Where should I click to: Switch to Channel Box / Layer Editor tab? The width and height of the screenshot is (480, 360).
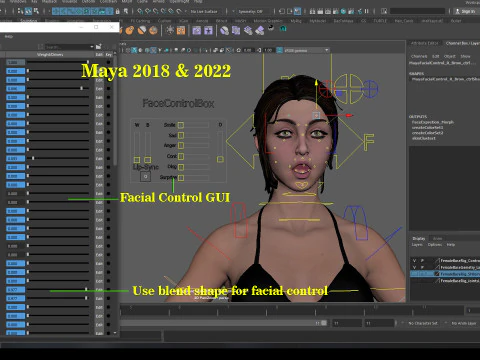[x=463, y=43]
